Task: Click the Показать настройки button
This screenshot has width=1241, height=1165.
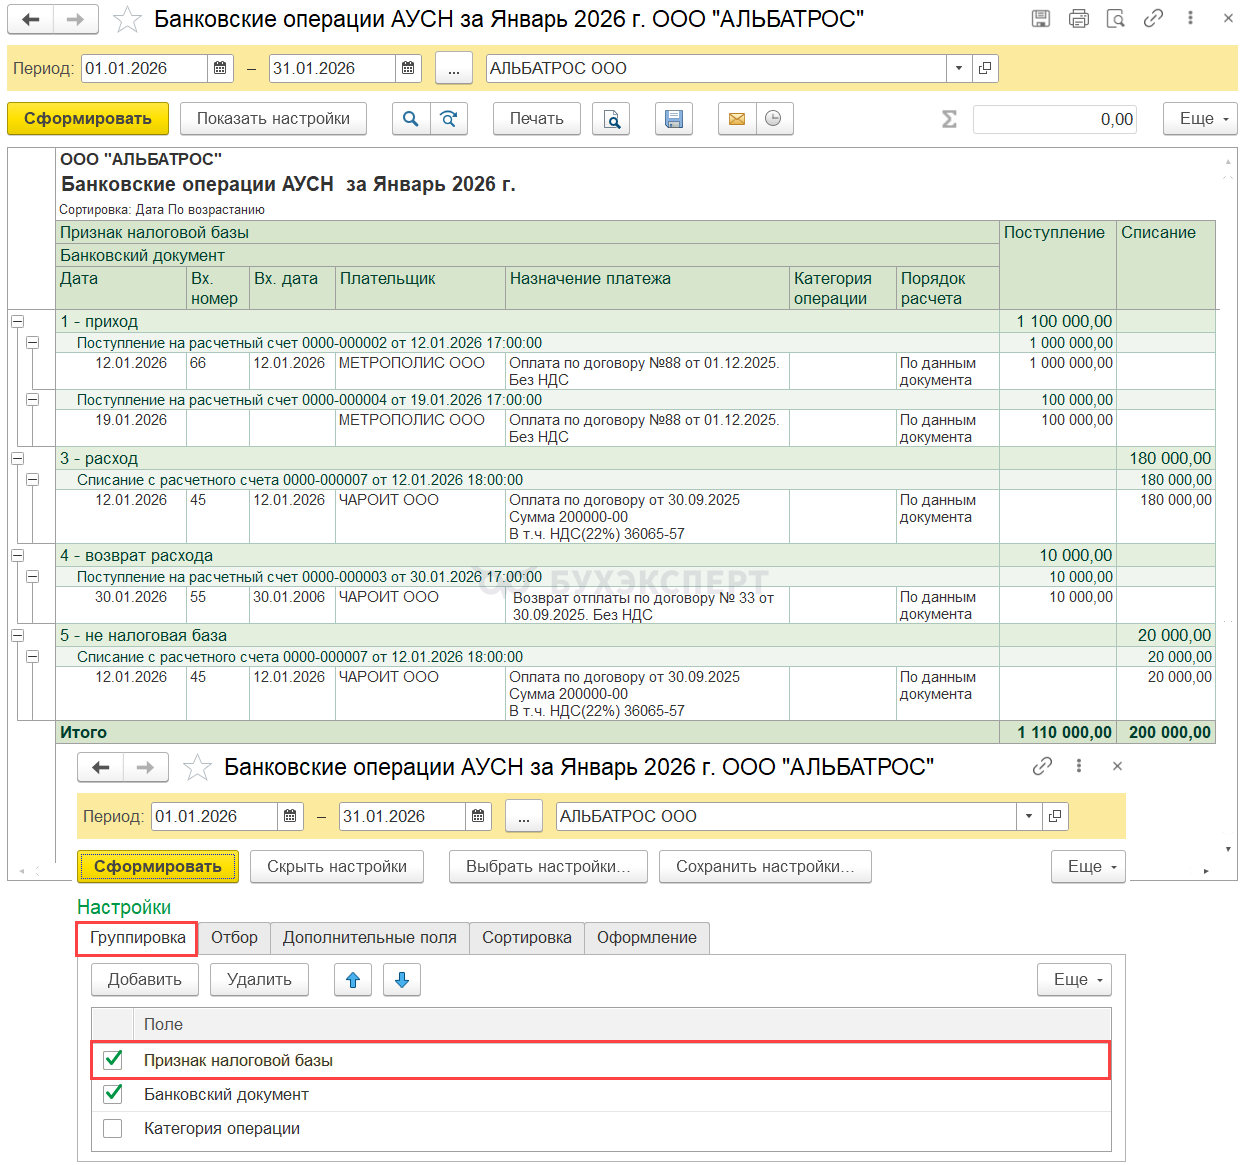Action: coord(273,119)
